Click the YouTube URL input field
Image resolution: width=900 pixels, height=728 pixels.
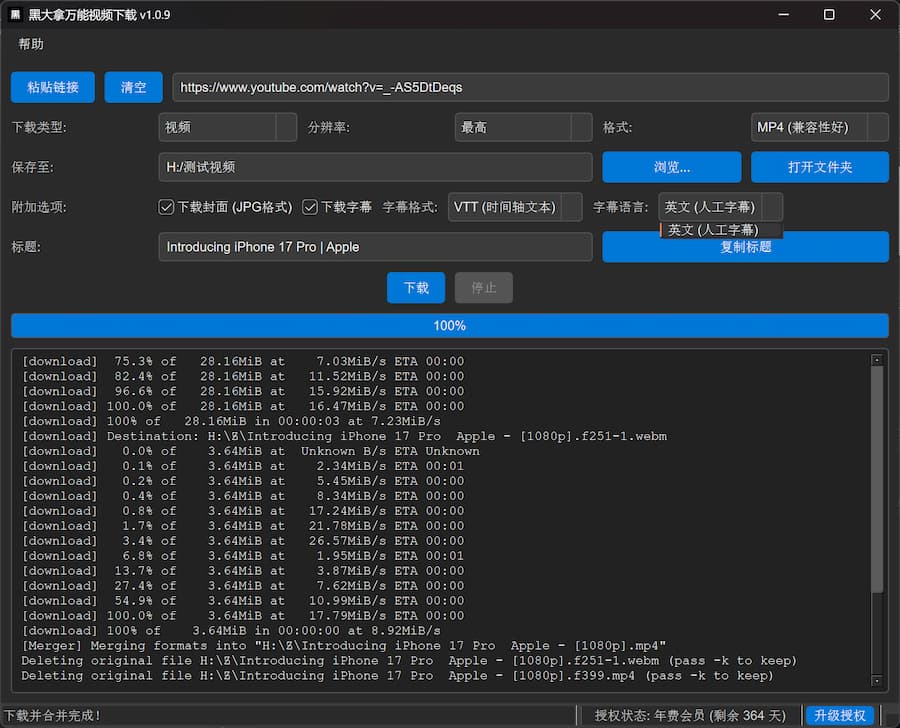(530, 87)
